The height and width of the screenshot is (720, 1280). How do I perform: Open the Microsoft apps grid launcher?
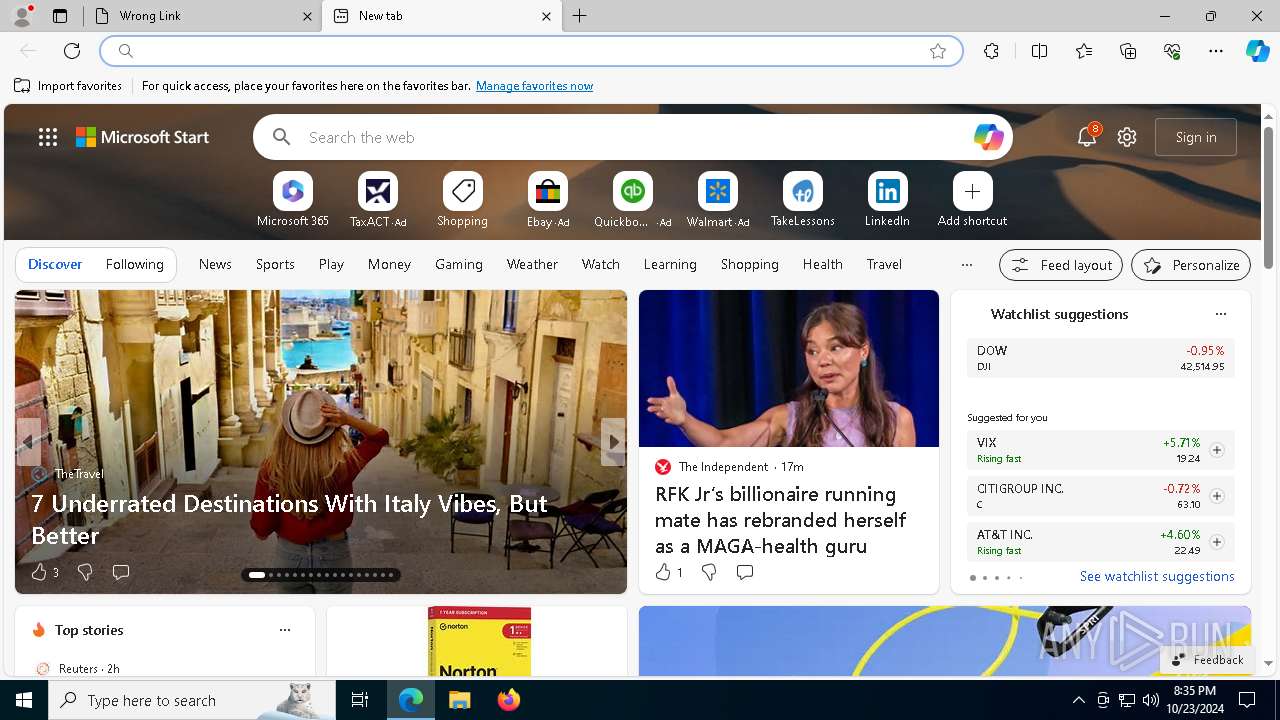pos(48,137)
